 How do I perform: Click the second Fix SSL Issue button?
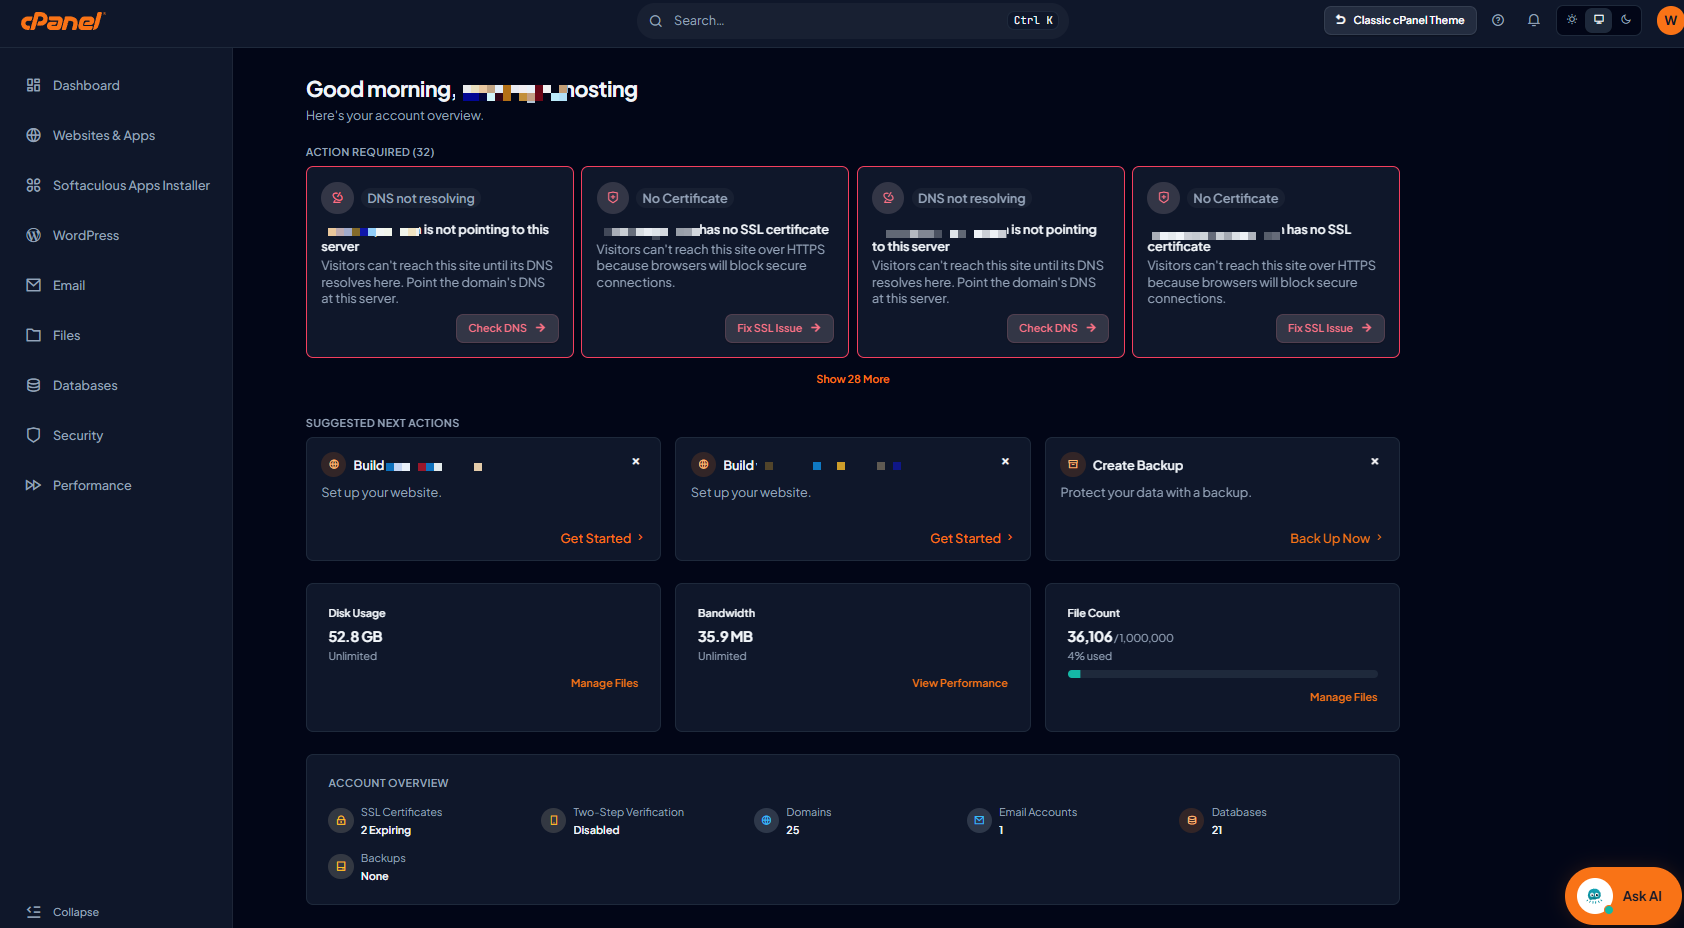[x=1330, y=328]
